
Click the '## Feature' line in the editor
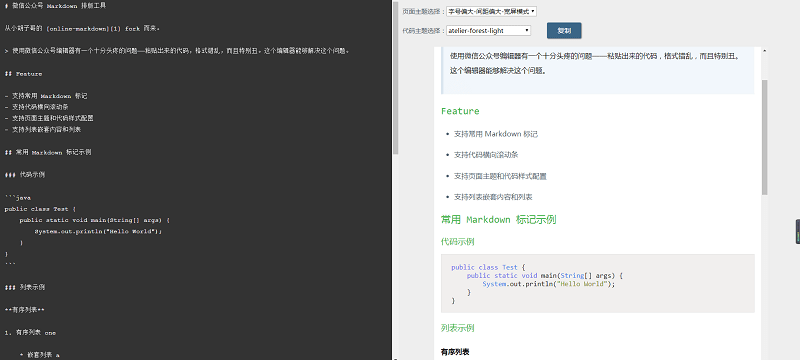point(23,74)
